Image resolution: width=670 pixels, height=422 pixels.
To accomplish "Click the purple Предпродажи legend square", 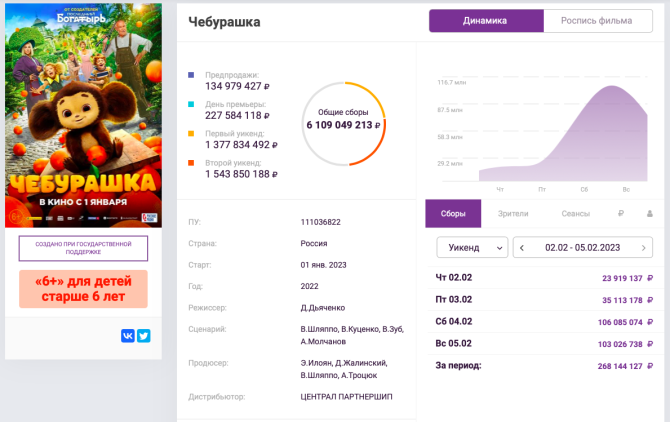I will click(191, 75).
